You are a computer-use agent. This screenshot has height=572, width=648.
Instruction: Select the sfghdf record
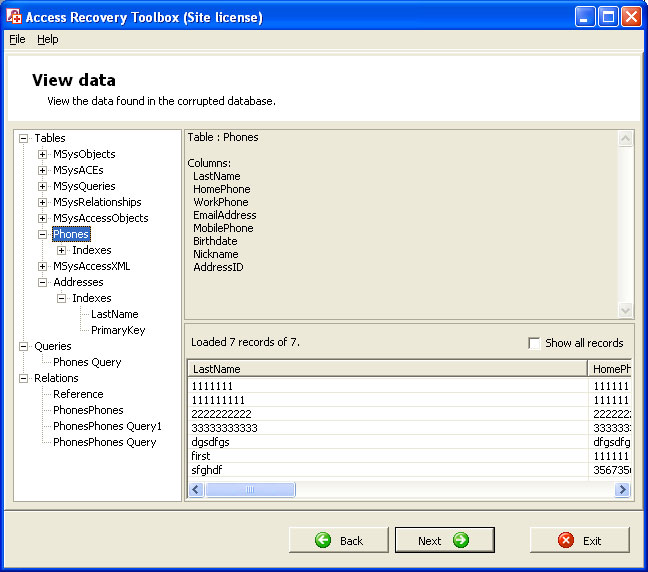pyautogui.click(x=388, y=470)
